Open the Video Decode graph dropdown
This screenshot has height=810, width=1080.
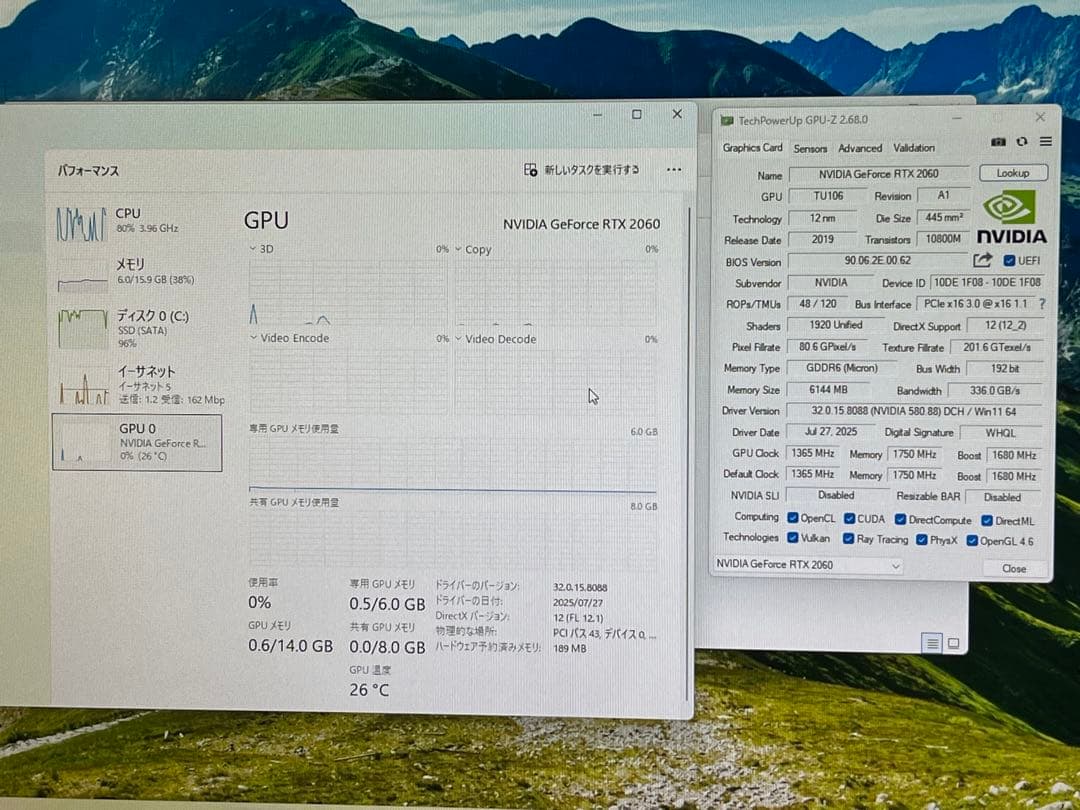(457, 339)
